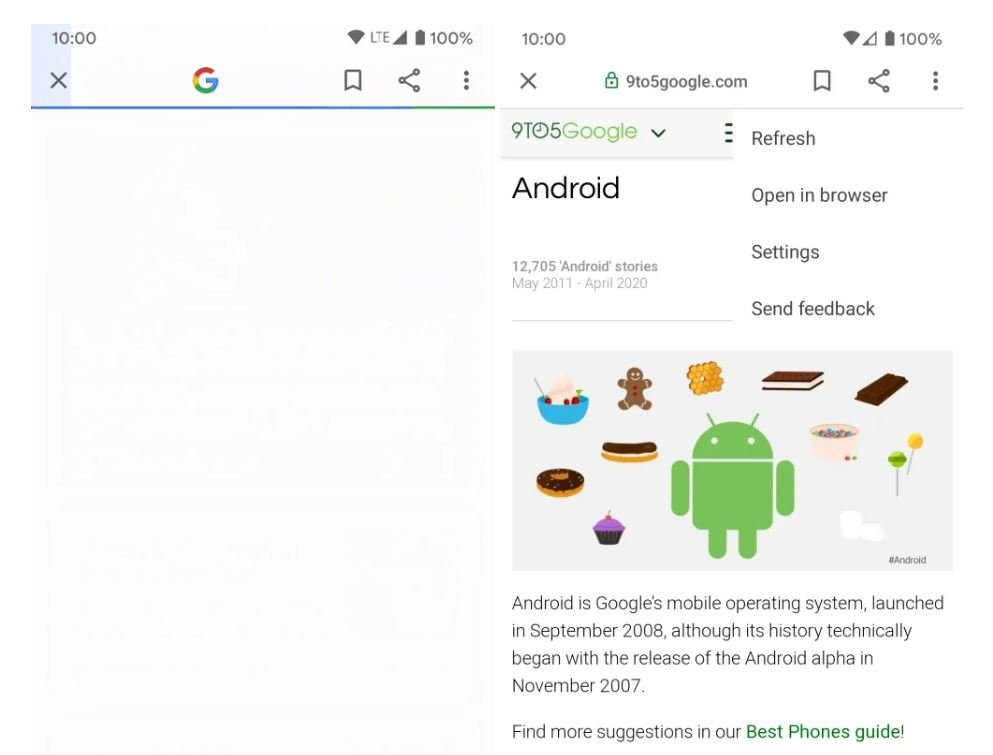Viewport: 993px width, 755px height.
Task: Choose Open in browser menu option
Action: click(819, 195)
